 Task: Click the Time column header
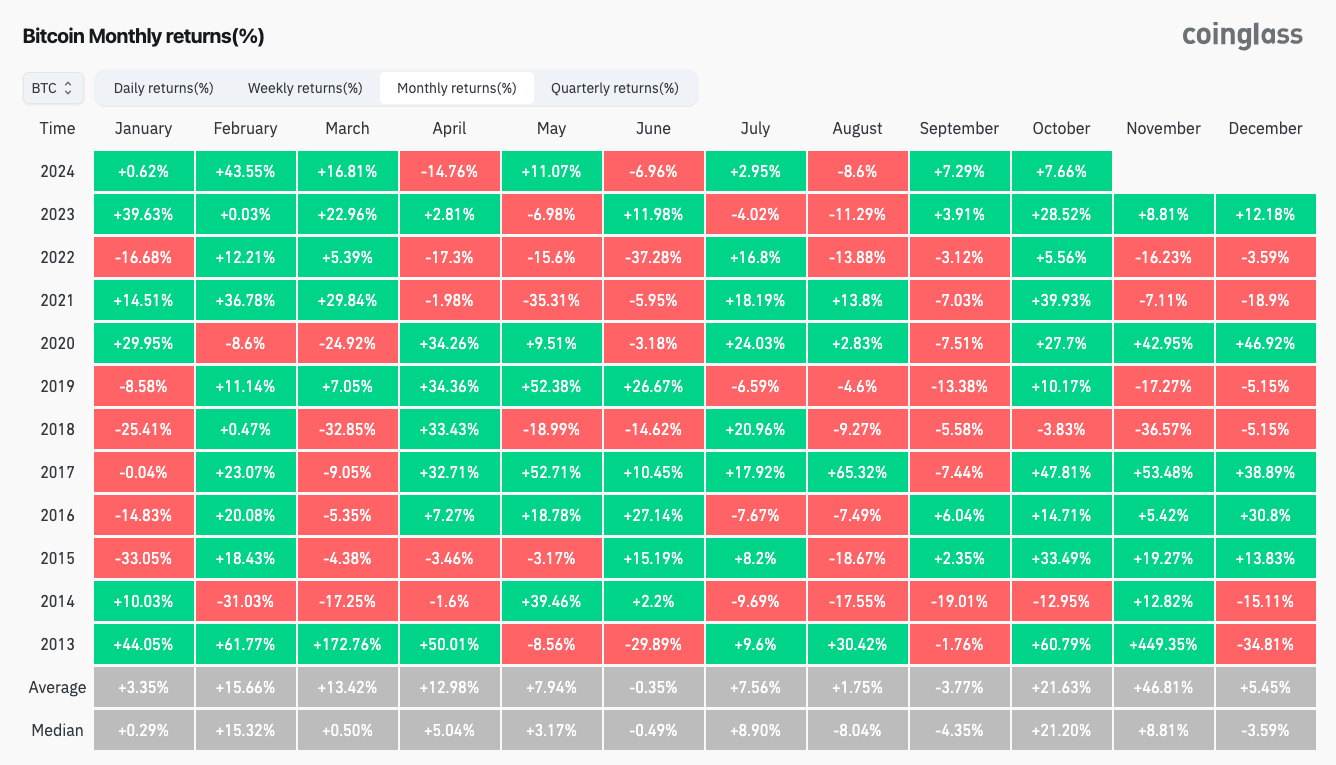point(57,128)
